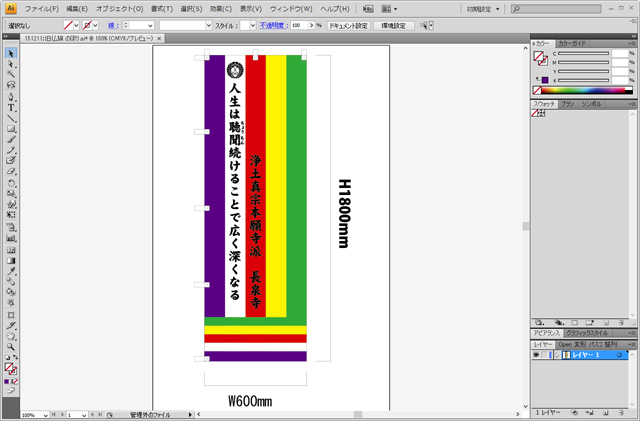Open zoom level 100% dropdown
Viewport: 640px width, 421px height.
45,415
